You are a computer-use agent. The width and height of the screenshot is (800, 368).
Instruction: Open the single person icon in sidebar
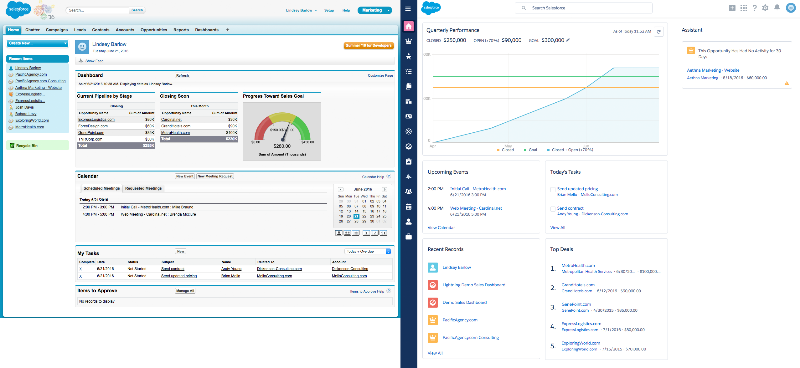[x=408, y=222]
